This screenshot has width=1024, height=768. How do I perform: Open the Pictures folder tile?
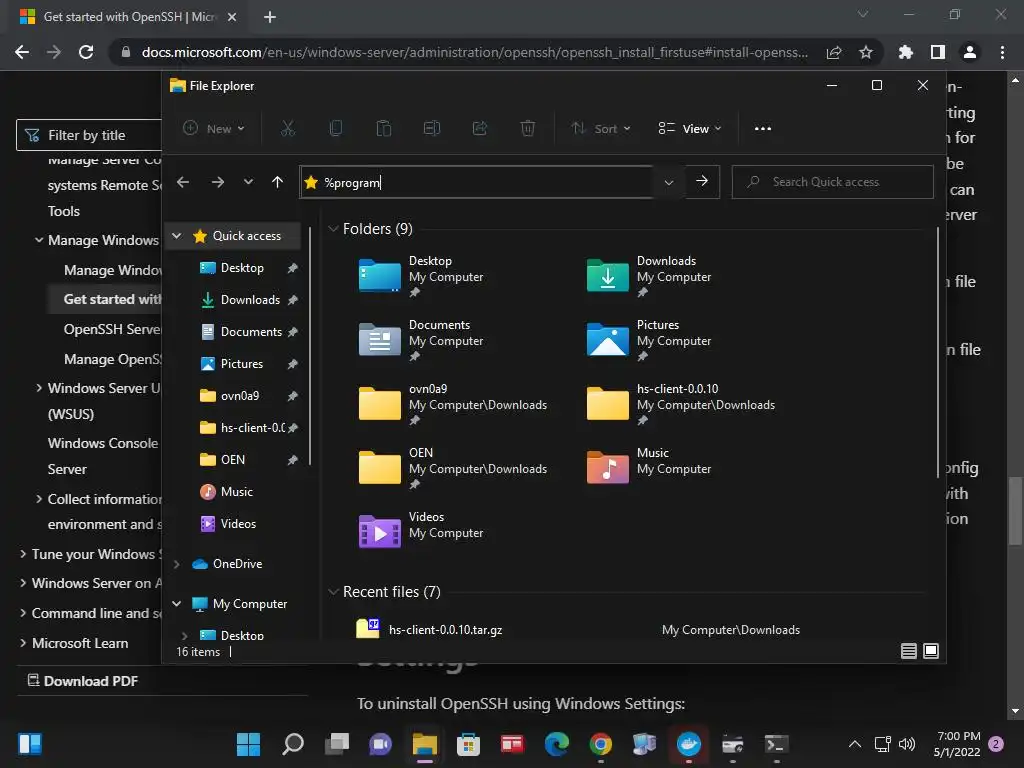tap(648, 339)
